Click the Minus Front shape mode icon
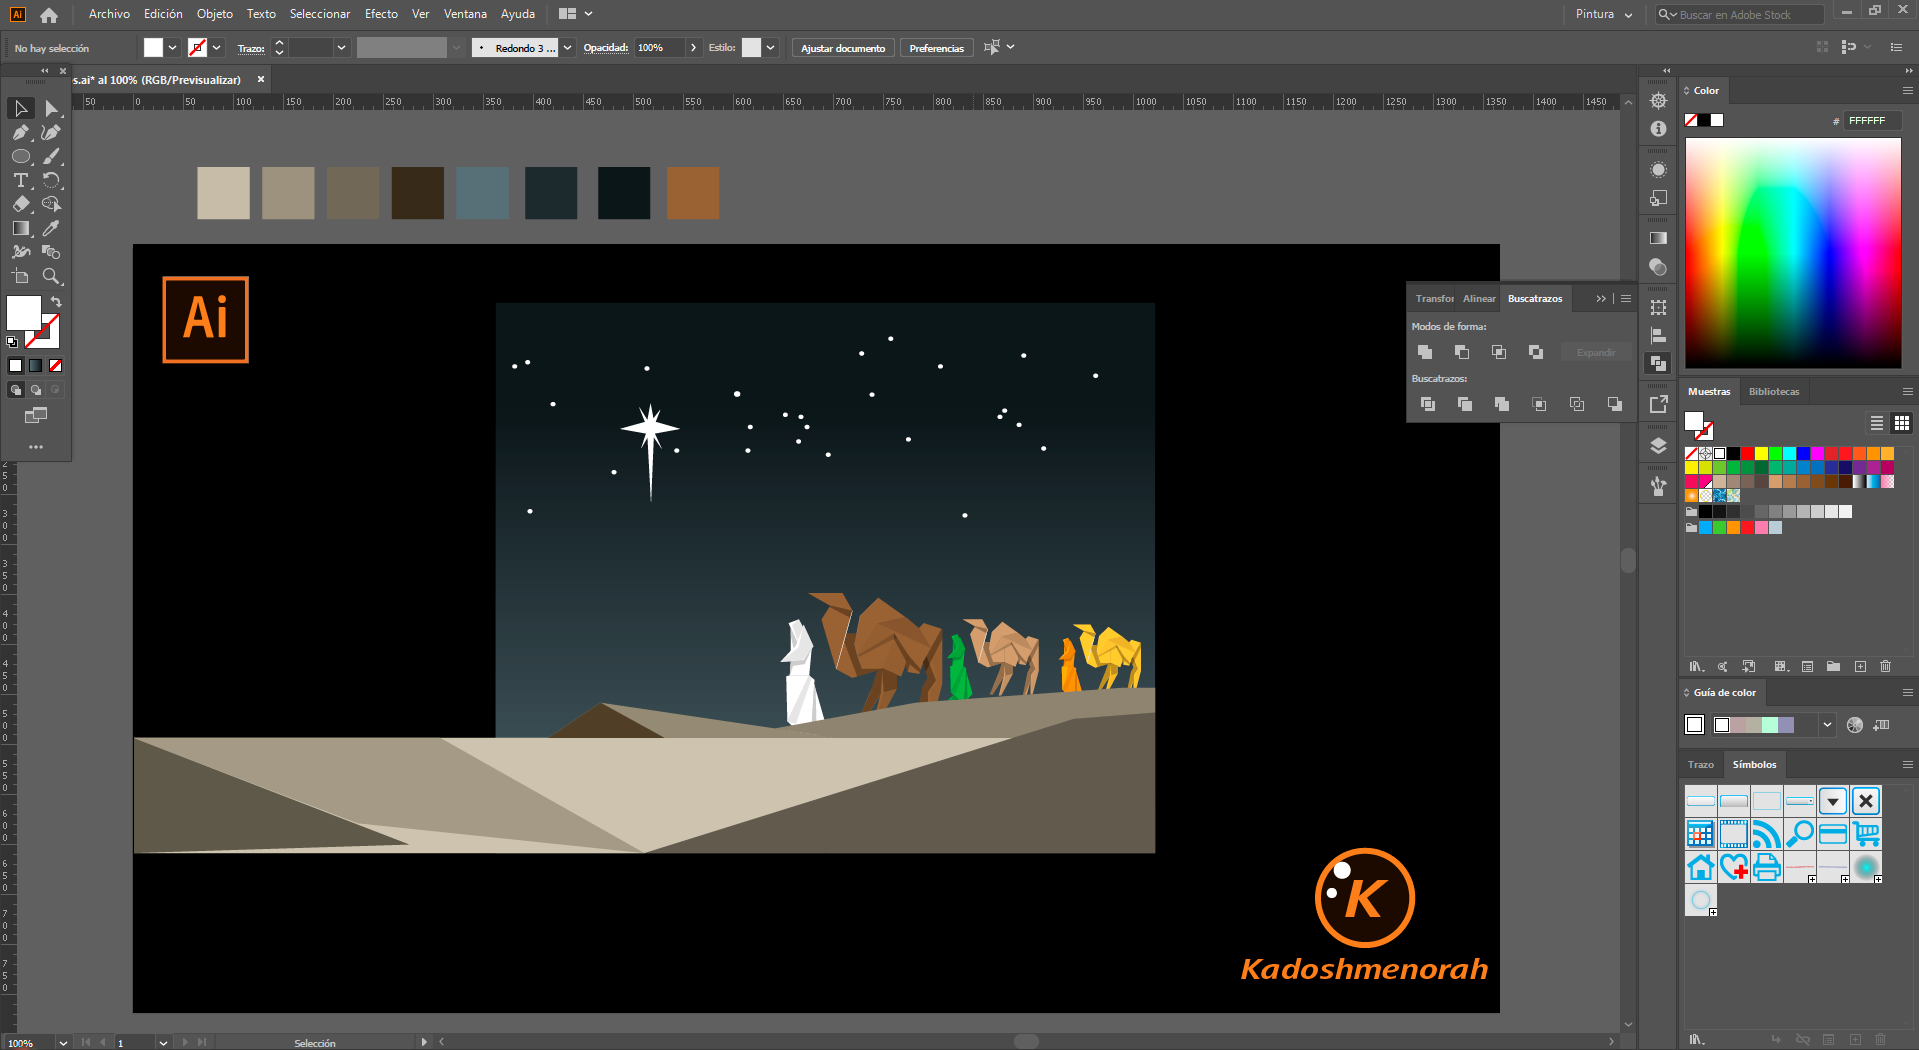The height and width of the screenshot is (1050, 1919). click(1462, 352)
